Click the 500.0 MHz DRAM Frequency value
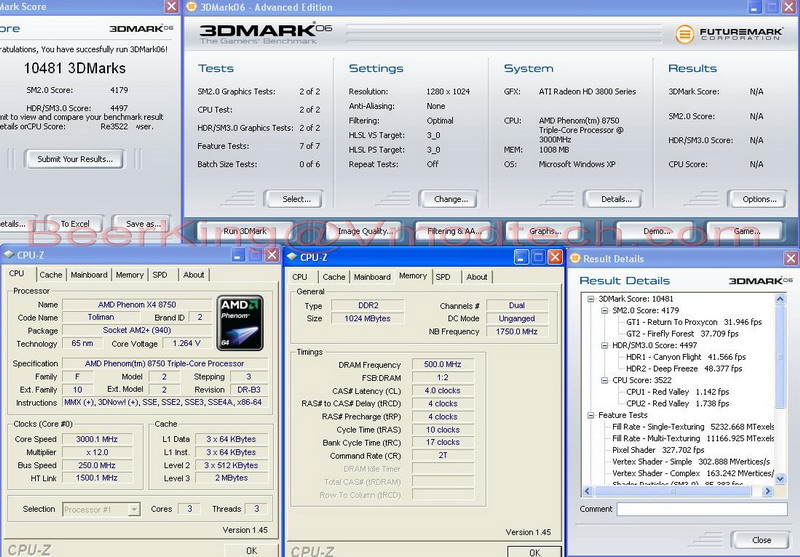 [442, 365]
